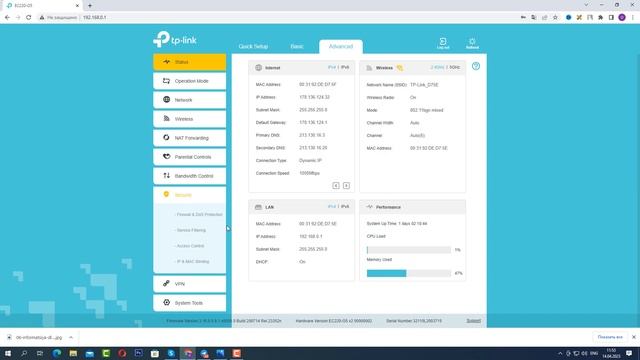The width and height of the screenshot is (640, 360).
Task: Go to next Internet connection page
Action: coord(346,186)
